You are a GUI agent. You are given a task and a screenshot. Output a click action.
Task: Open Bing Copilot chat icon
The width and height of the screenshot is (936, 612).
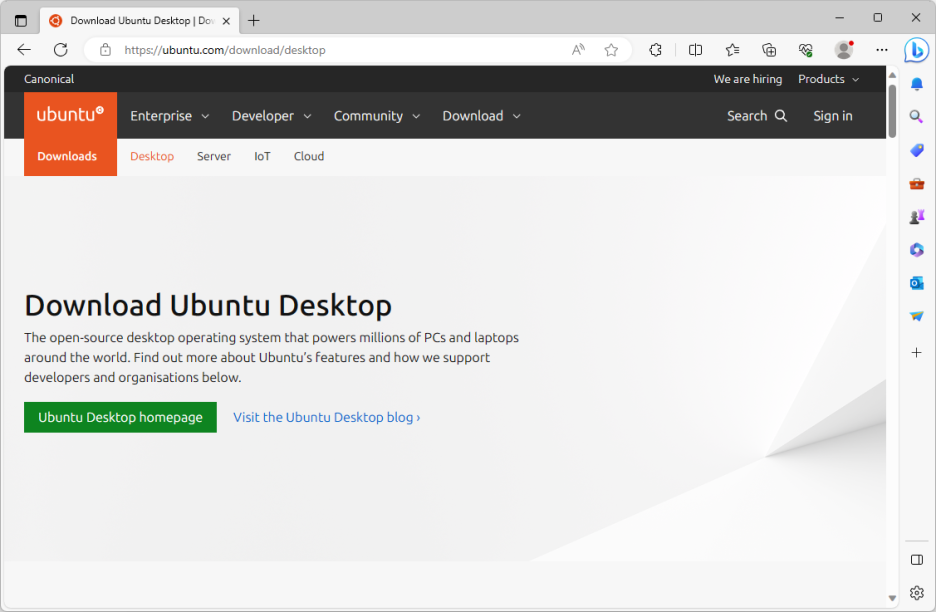pos(916,50)
